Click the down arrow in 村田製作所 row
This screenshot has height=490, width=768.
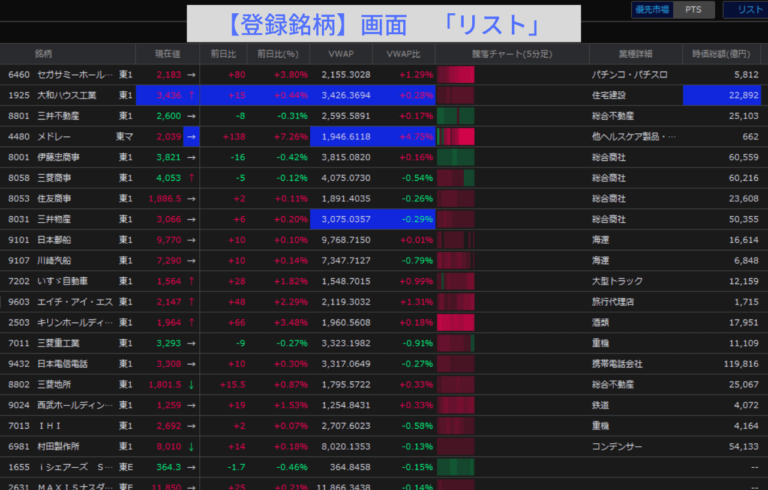[x=191, y=446]
